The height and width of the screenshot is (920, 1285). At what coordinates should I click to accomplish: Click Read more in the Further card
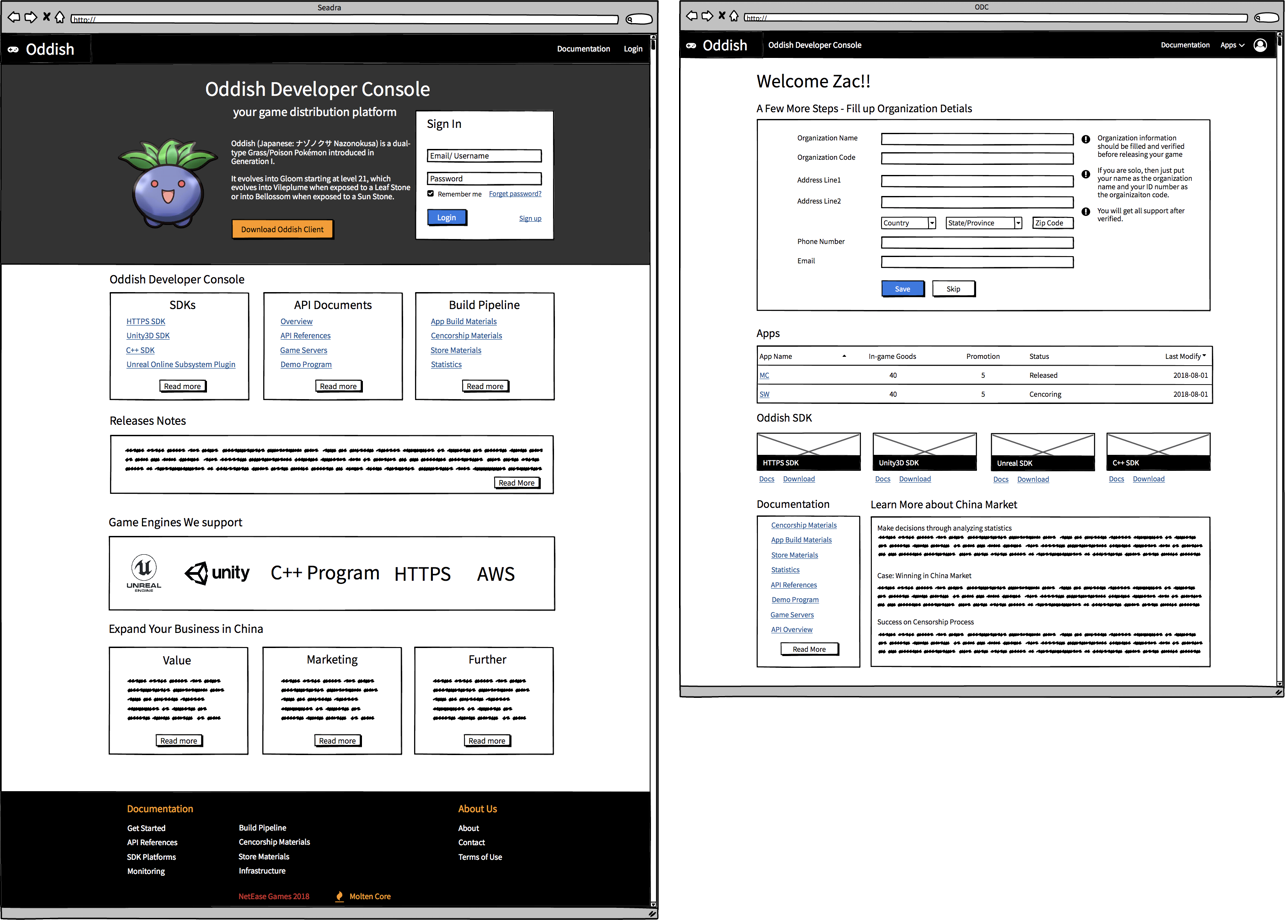point(487,741)
